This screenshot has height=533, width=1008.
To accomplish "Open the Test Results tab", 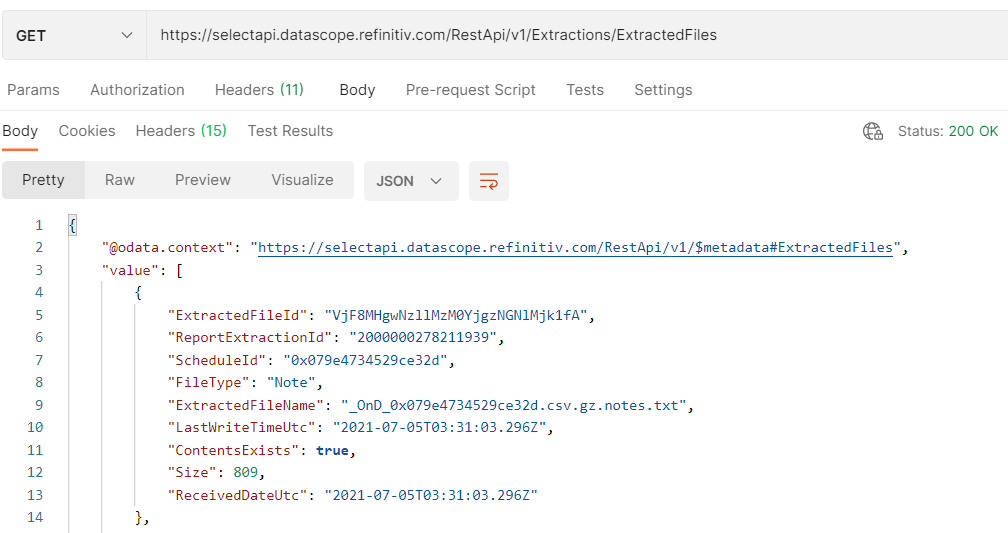I will [x=290, y=131].
